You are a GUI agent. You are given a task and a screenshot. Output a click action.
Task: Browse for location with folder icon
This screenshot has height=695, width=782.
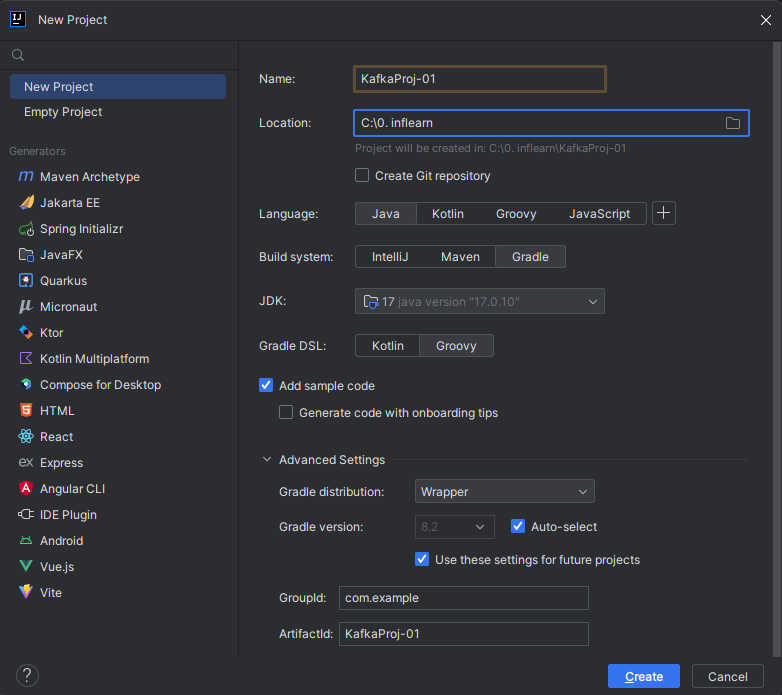pos(732,123)
